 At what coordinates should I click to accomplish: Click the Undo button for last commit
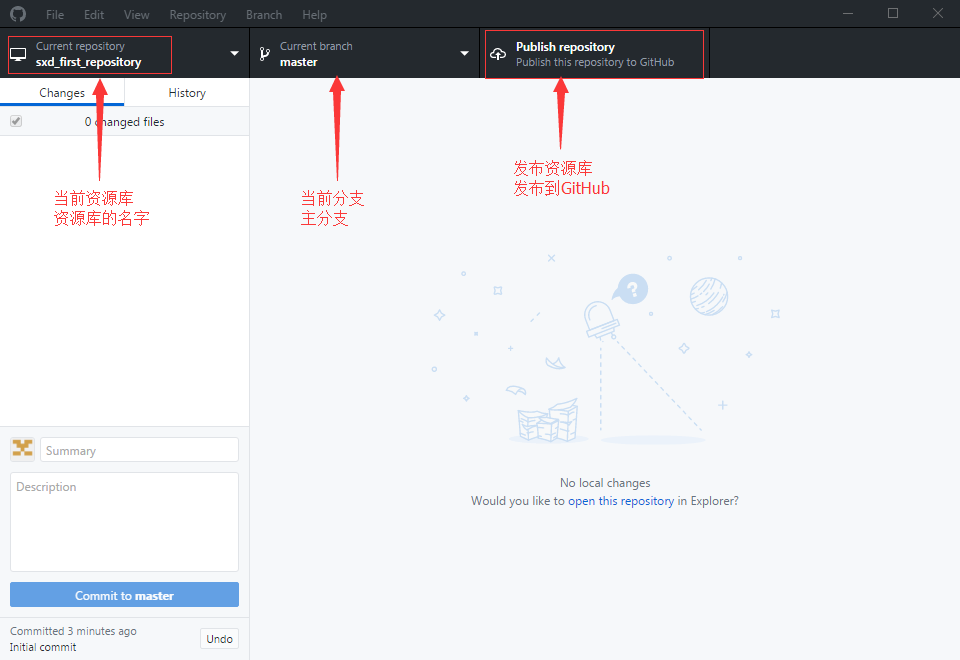coord(219,639)
